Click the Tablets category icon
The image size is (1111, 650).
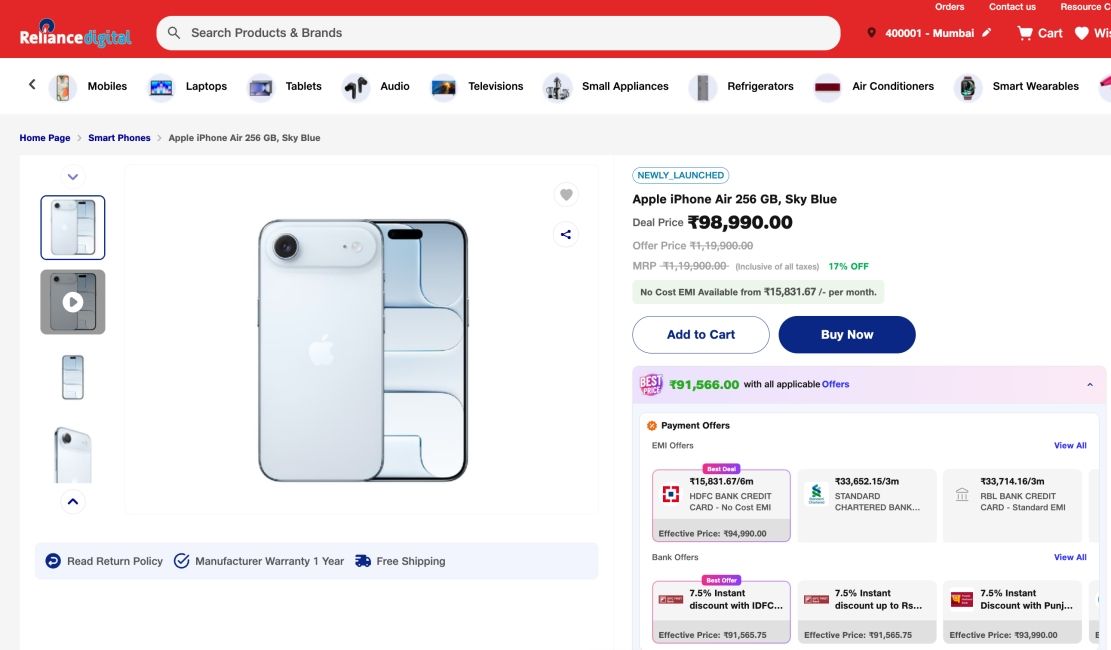261,88
